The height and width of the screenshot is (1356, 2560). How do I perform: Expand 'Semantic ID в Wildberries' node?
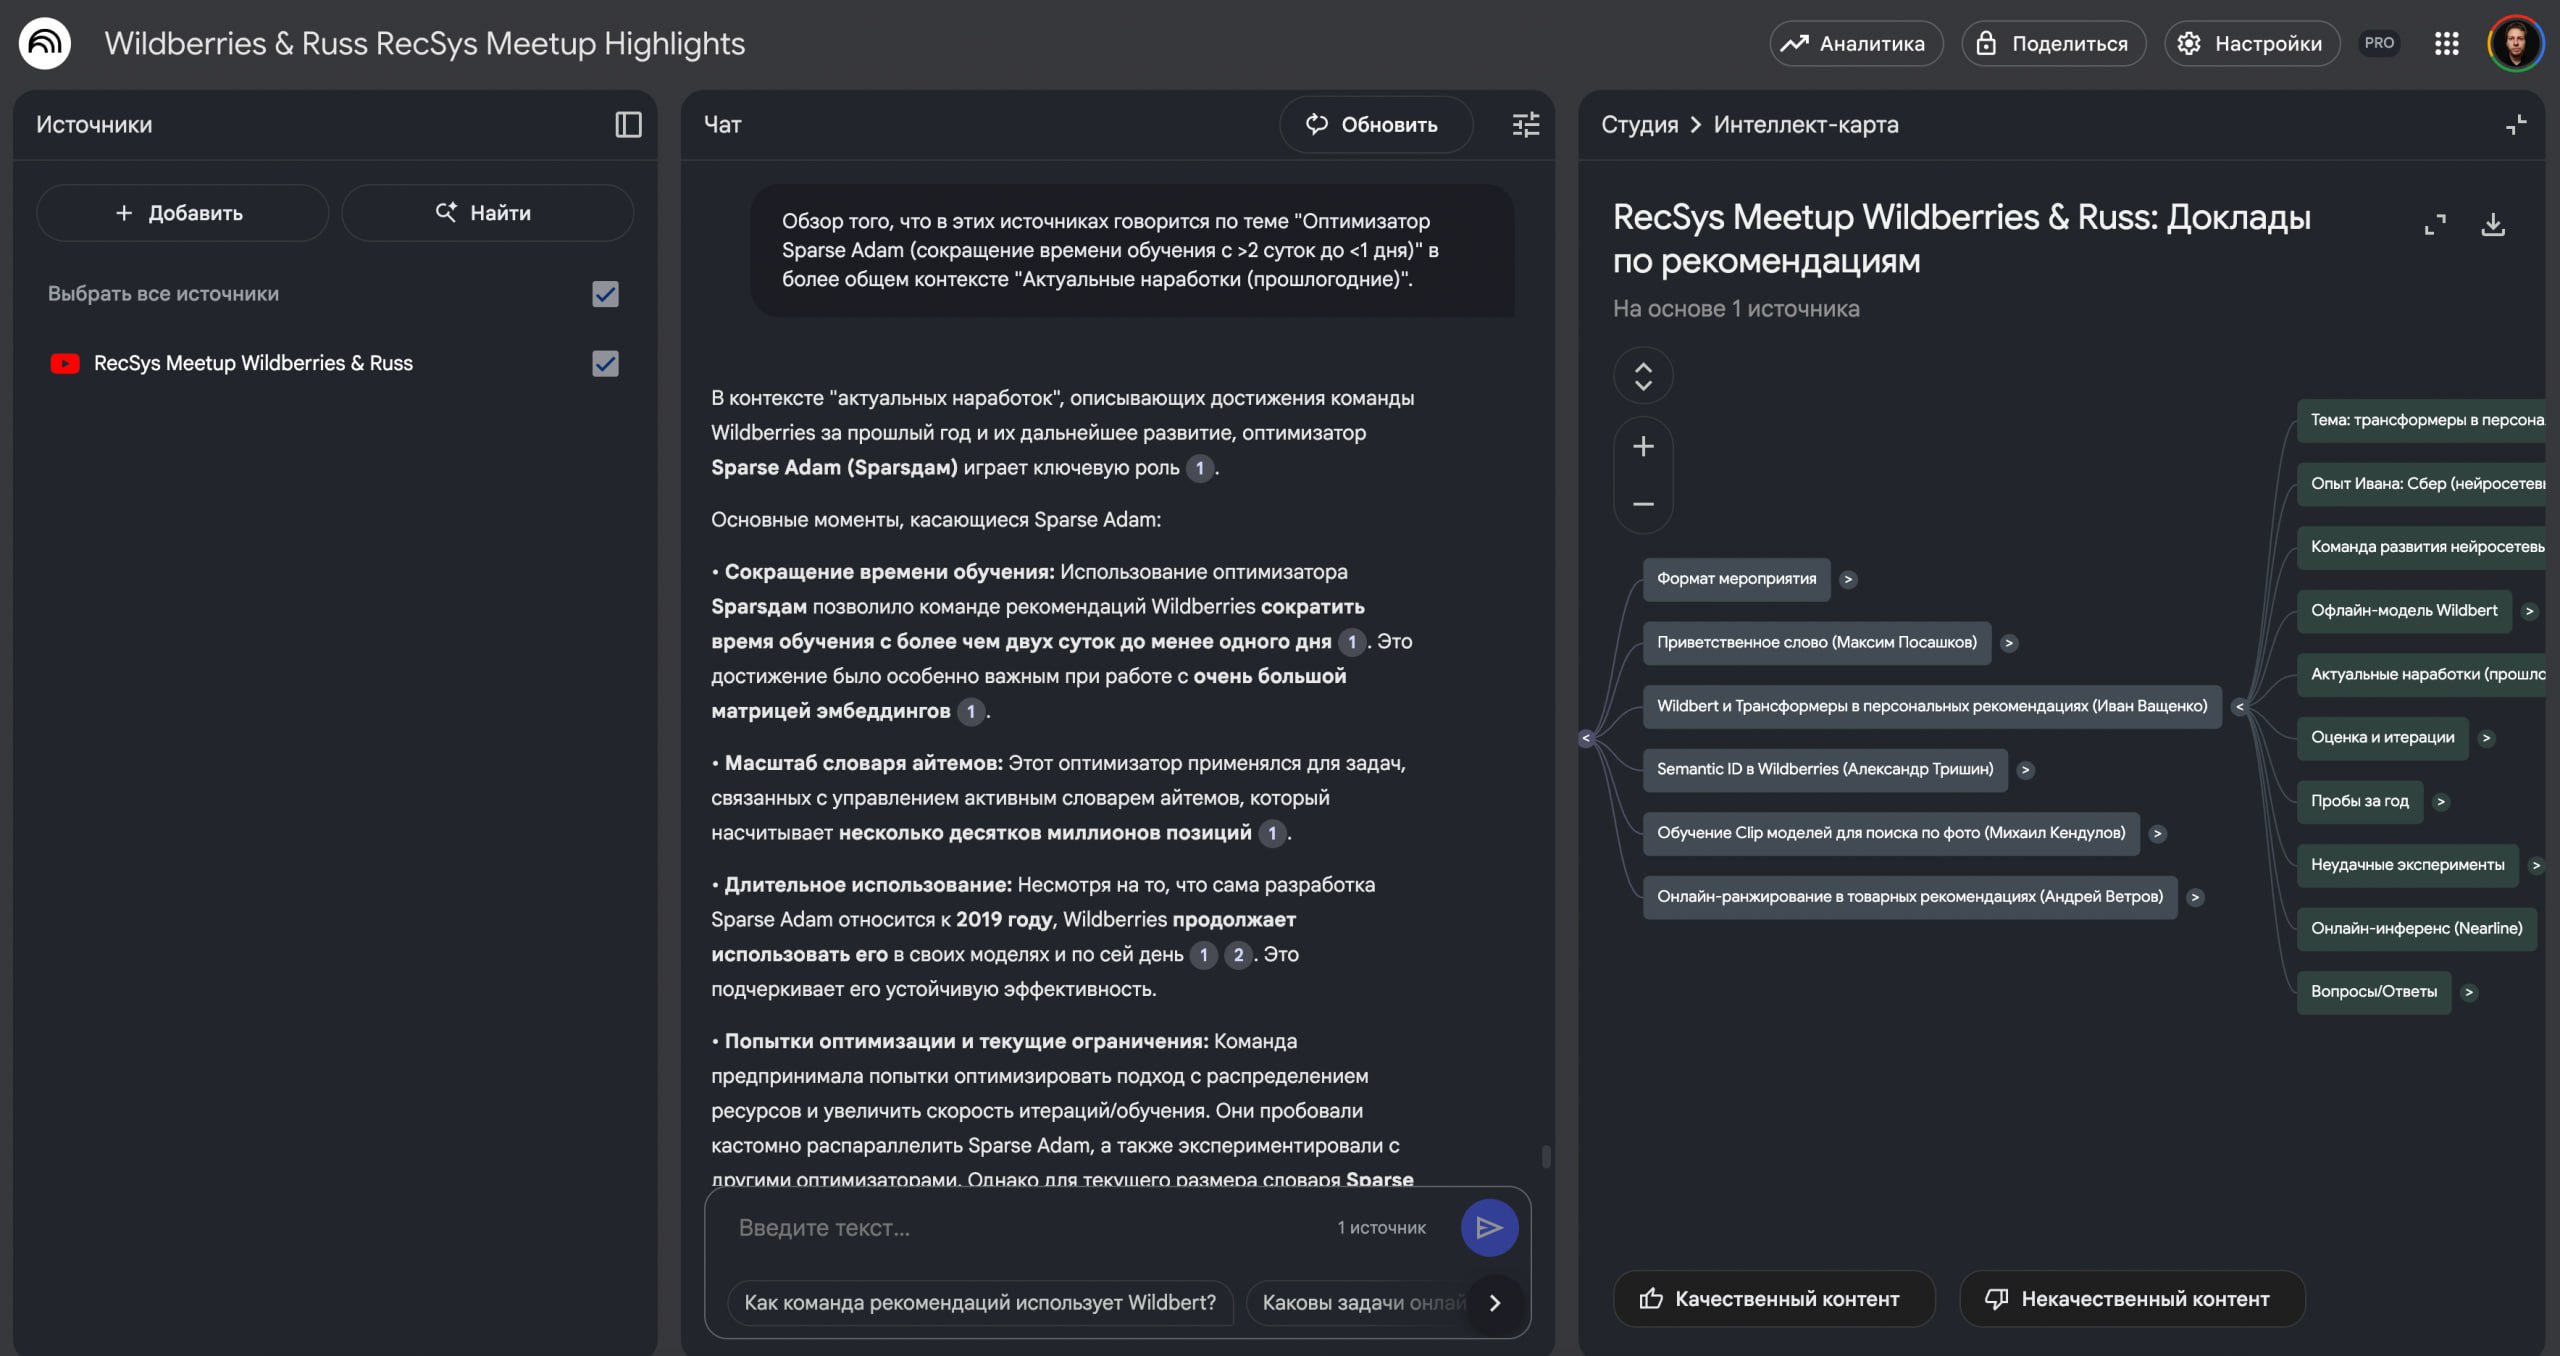point(2025,770)
